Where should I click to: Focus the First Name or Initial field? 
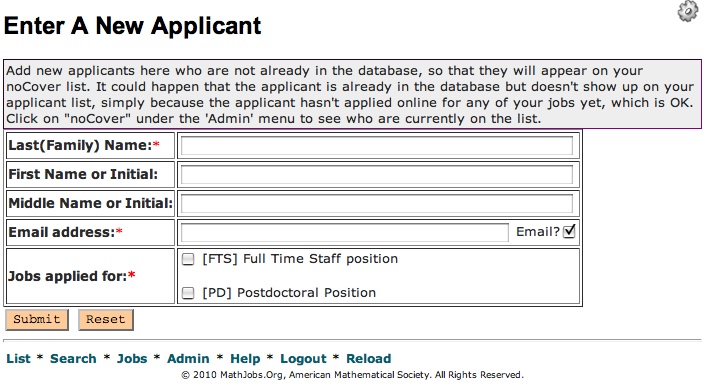point(377,175)
